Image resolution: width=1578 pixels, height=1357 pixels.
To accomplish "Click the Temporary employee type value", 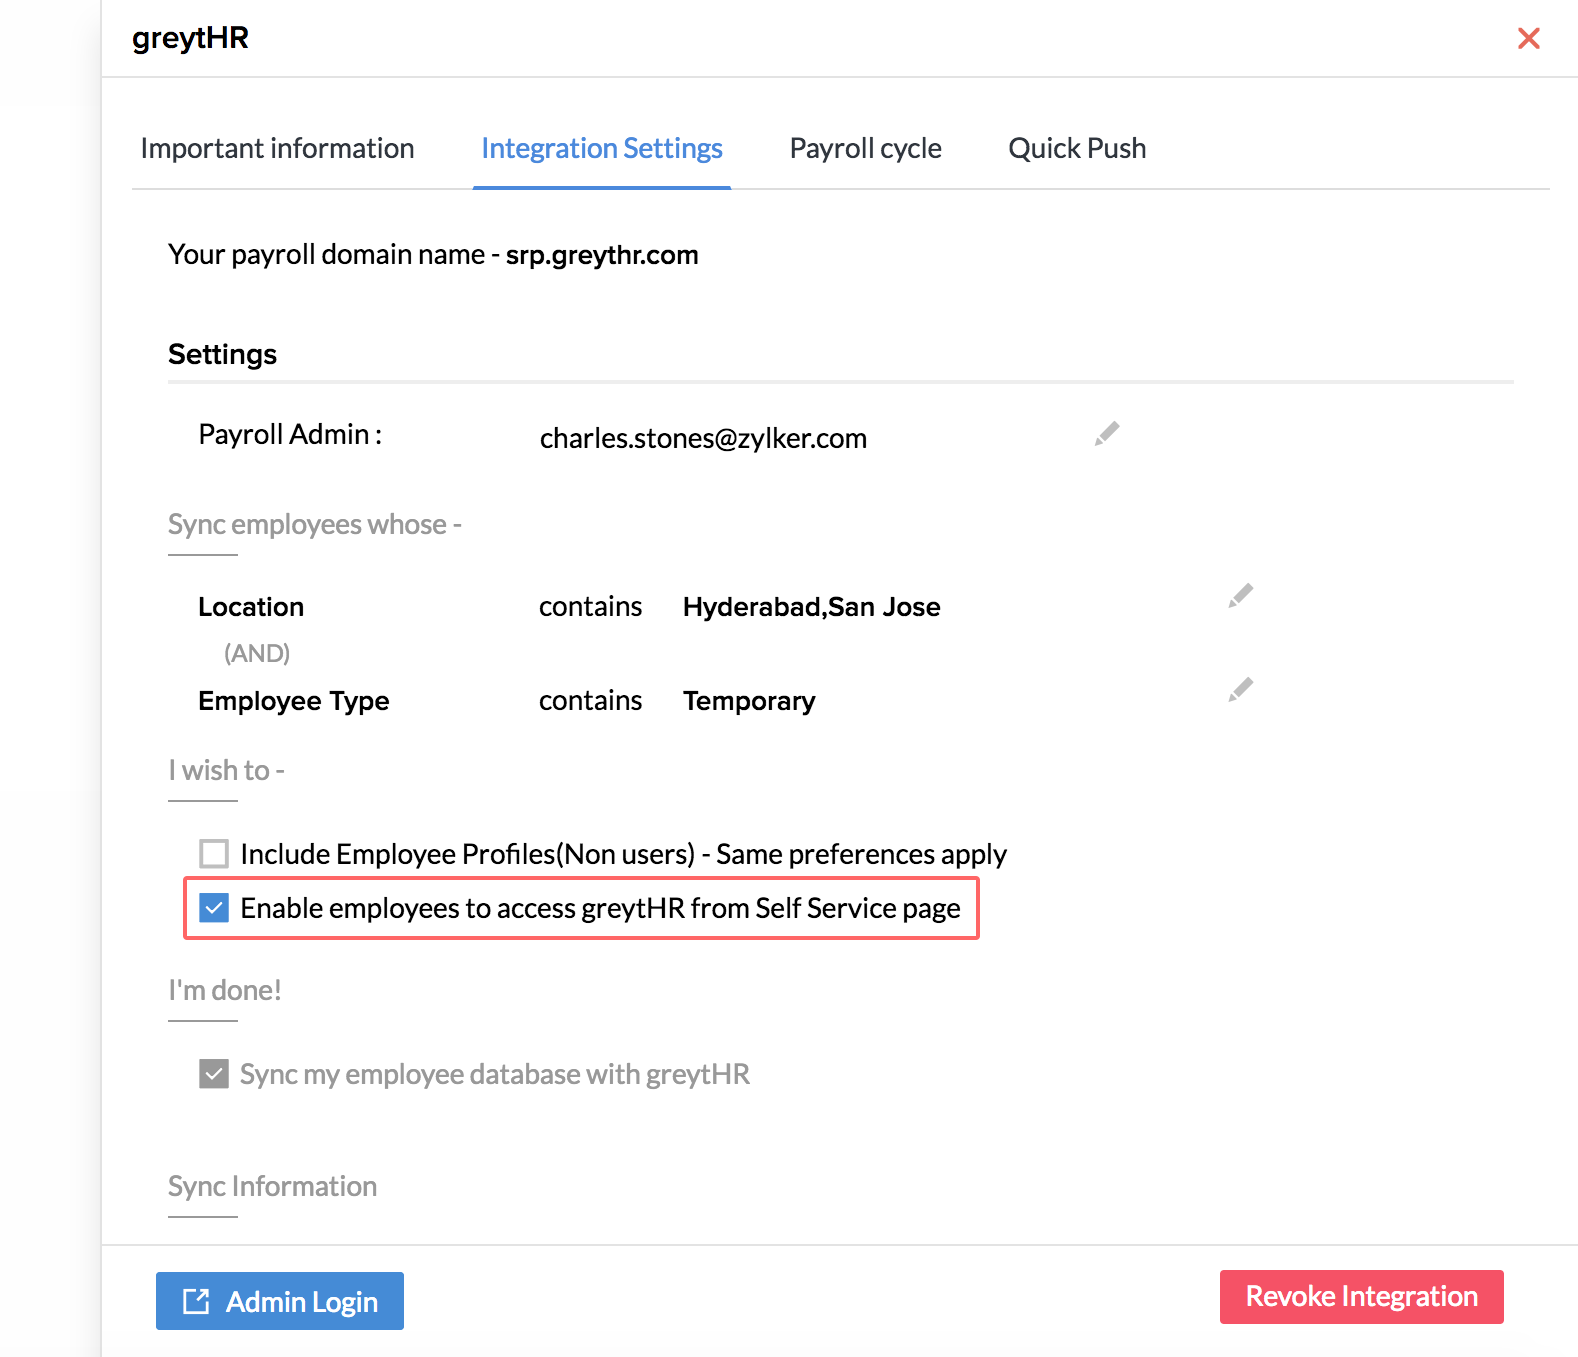I will tap(749, 701).
